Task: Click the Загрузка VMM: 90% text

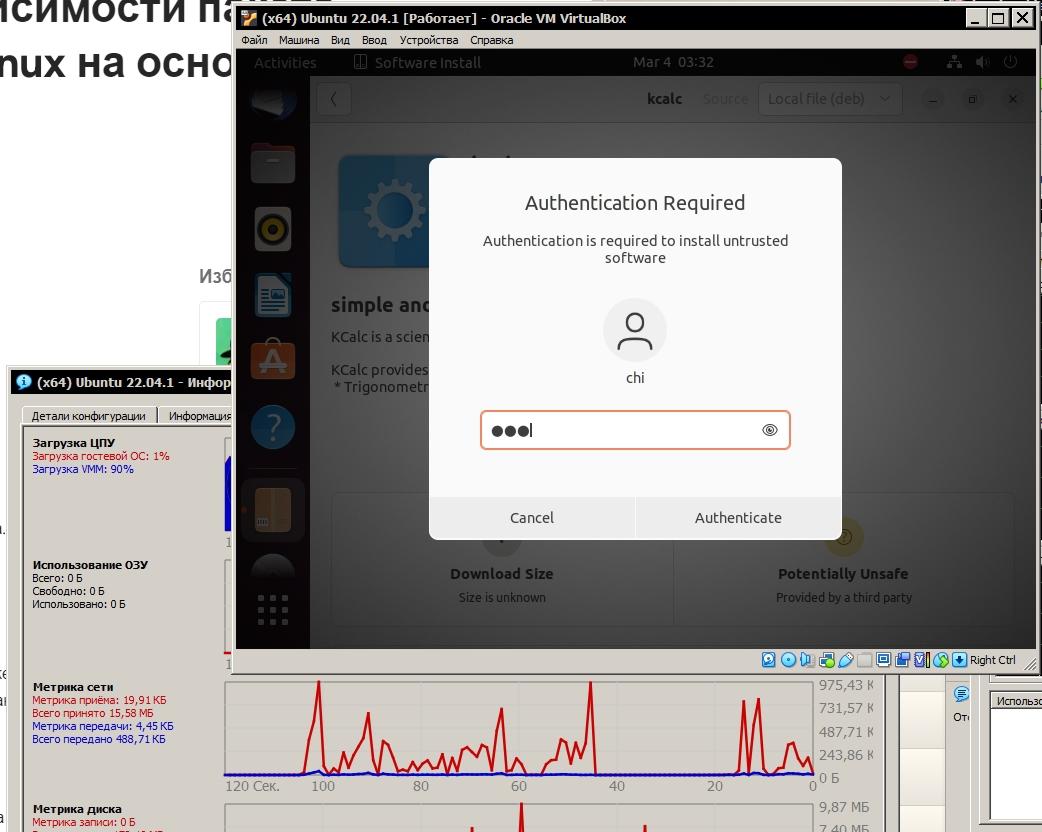Action: click(82, 469)
